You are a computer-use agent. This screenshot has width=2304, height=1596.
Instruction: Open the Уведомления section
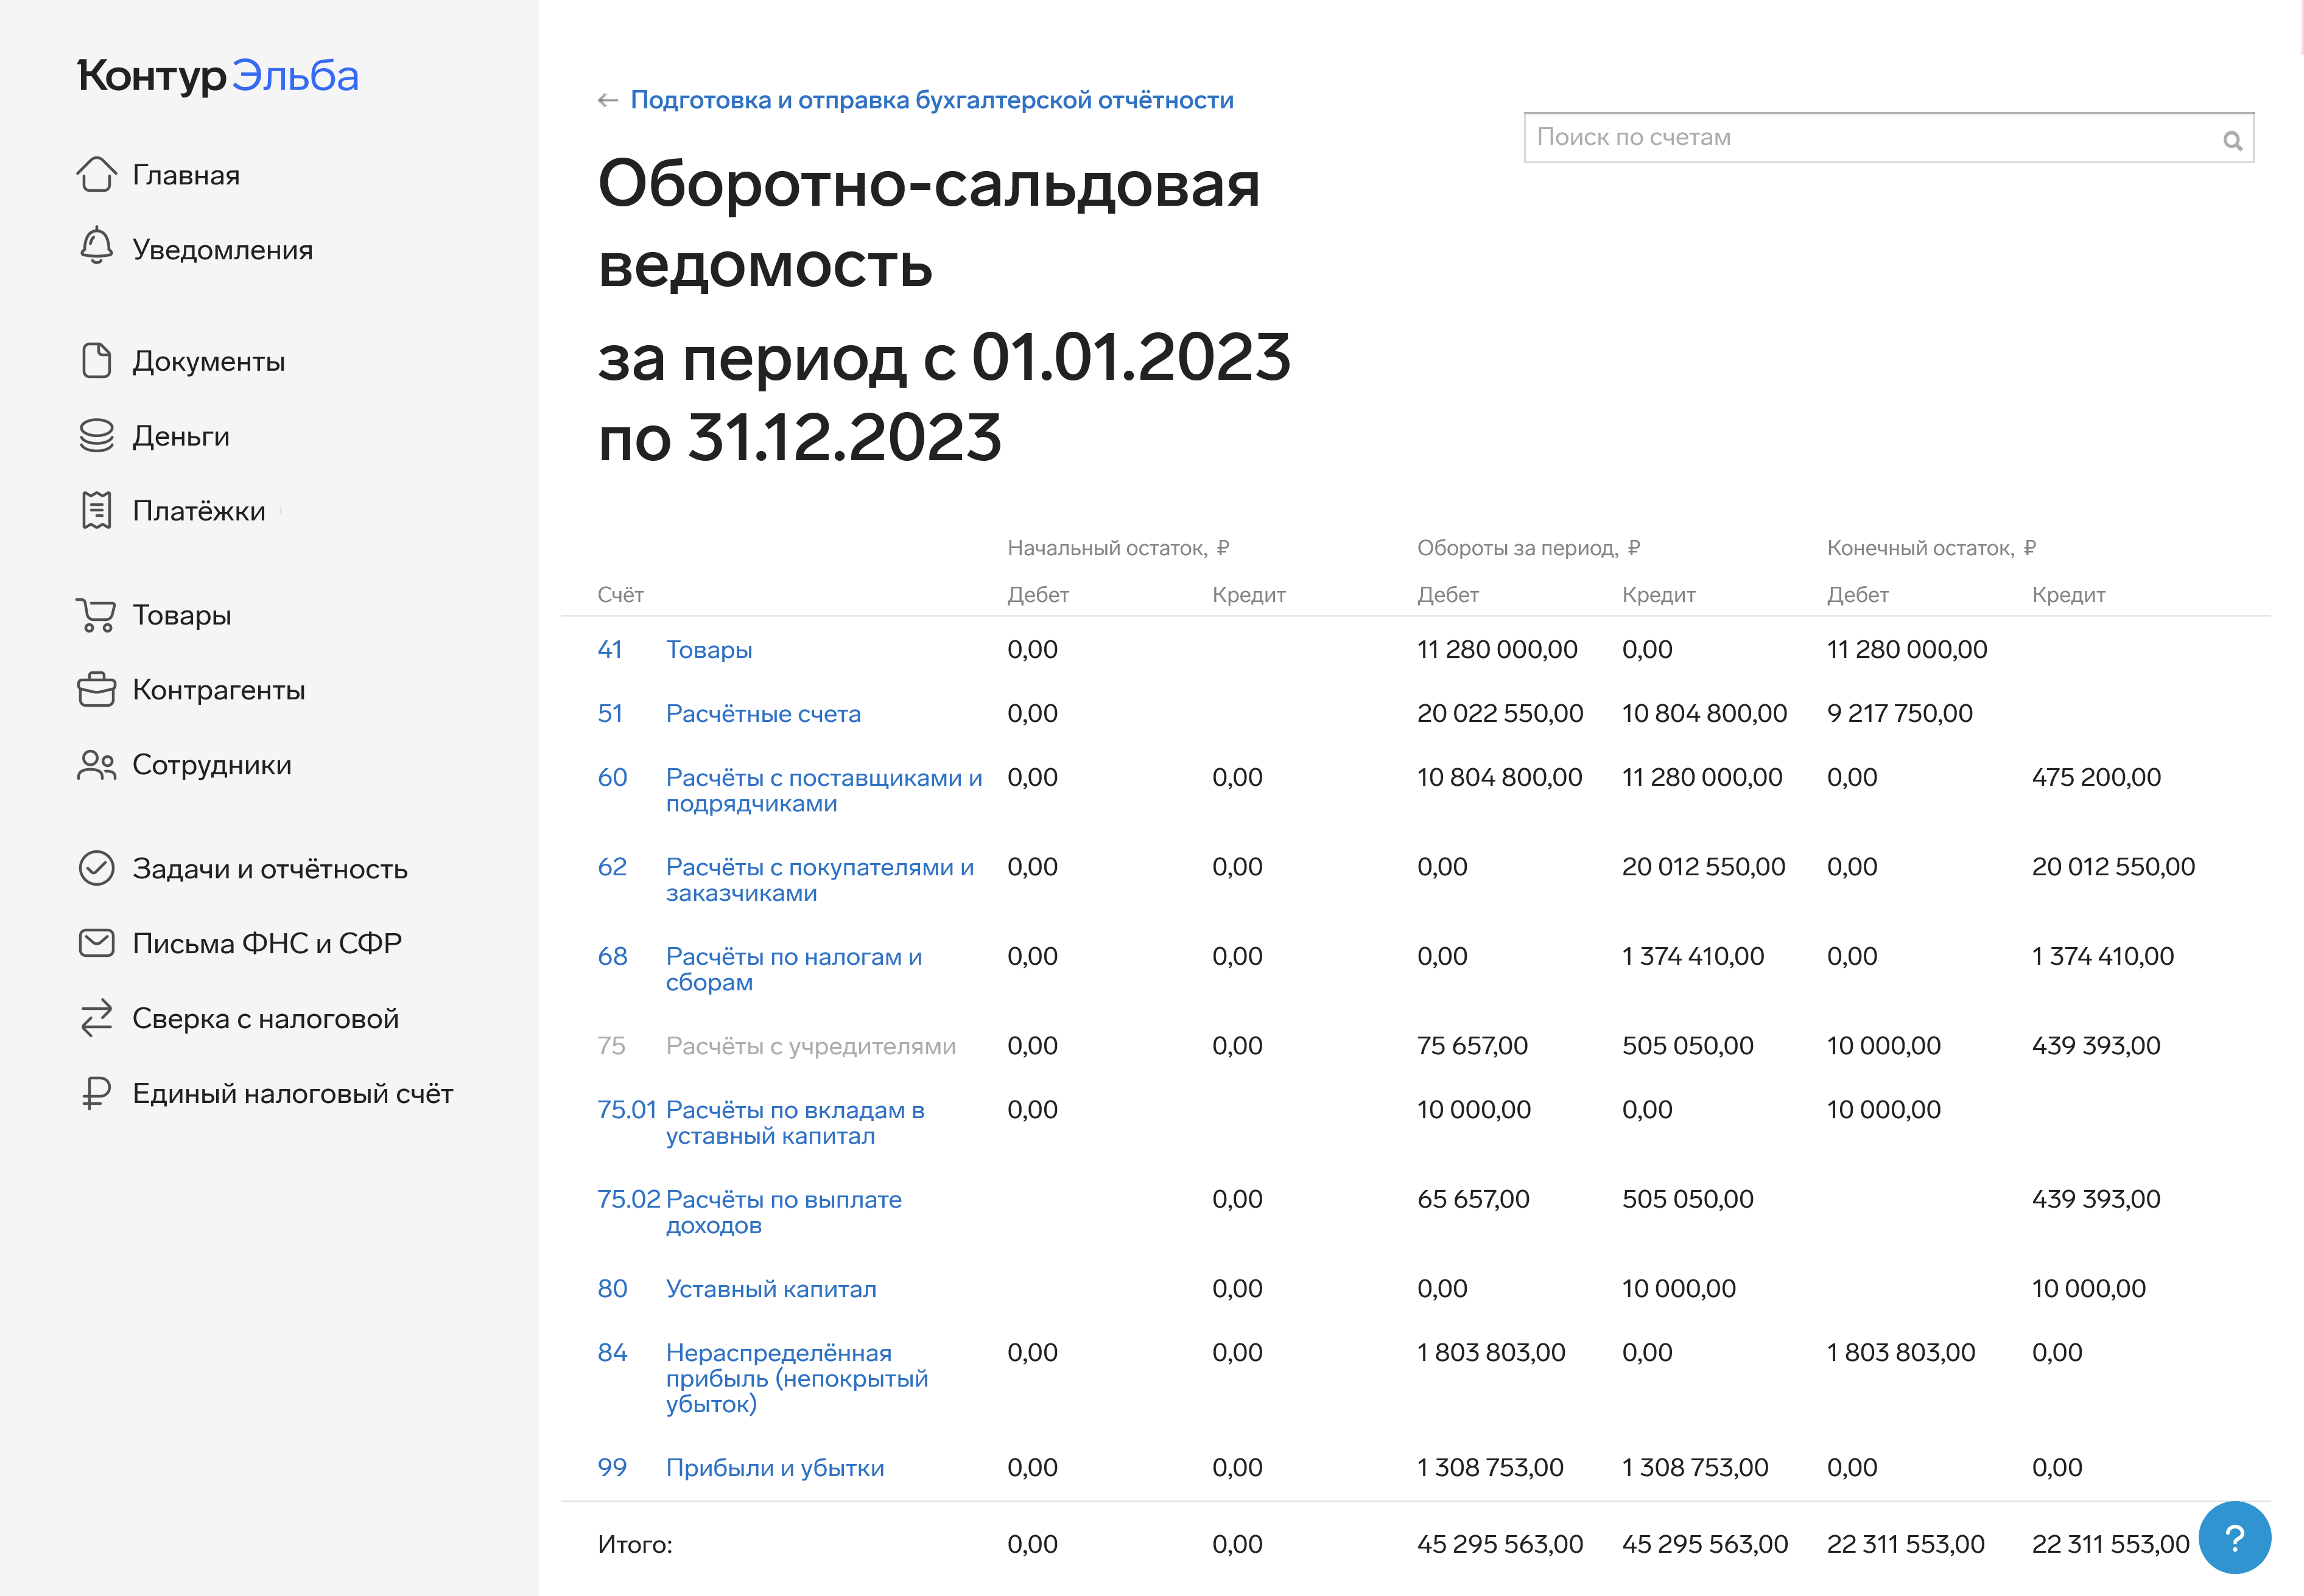pos(223,250)
